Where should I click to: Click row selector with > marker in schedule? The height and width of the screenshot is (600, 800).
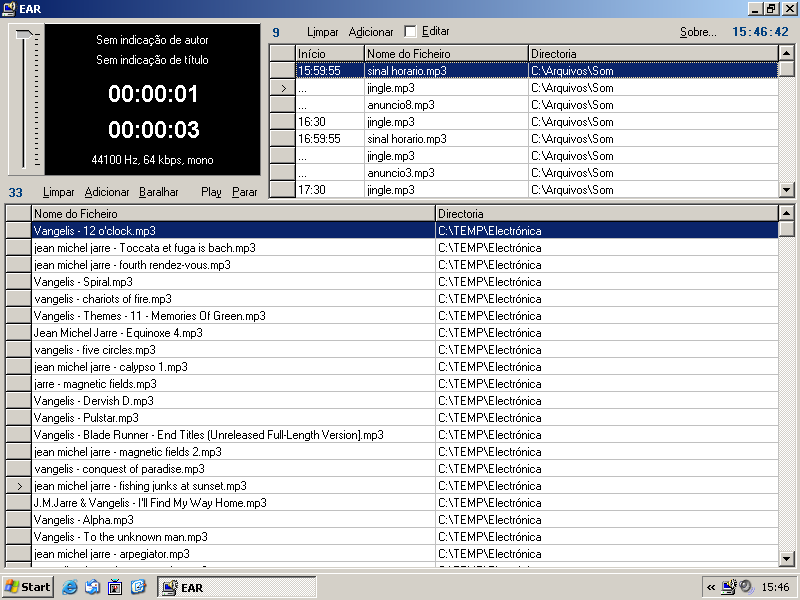click(283, 88)
